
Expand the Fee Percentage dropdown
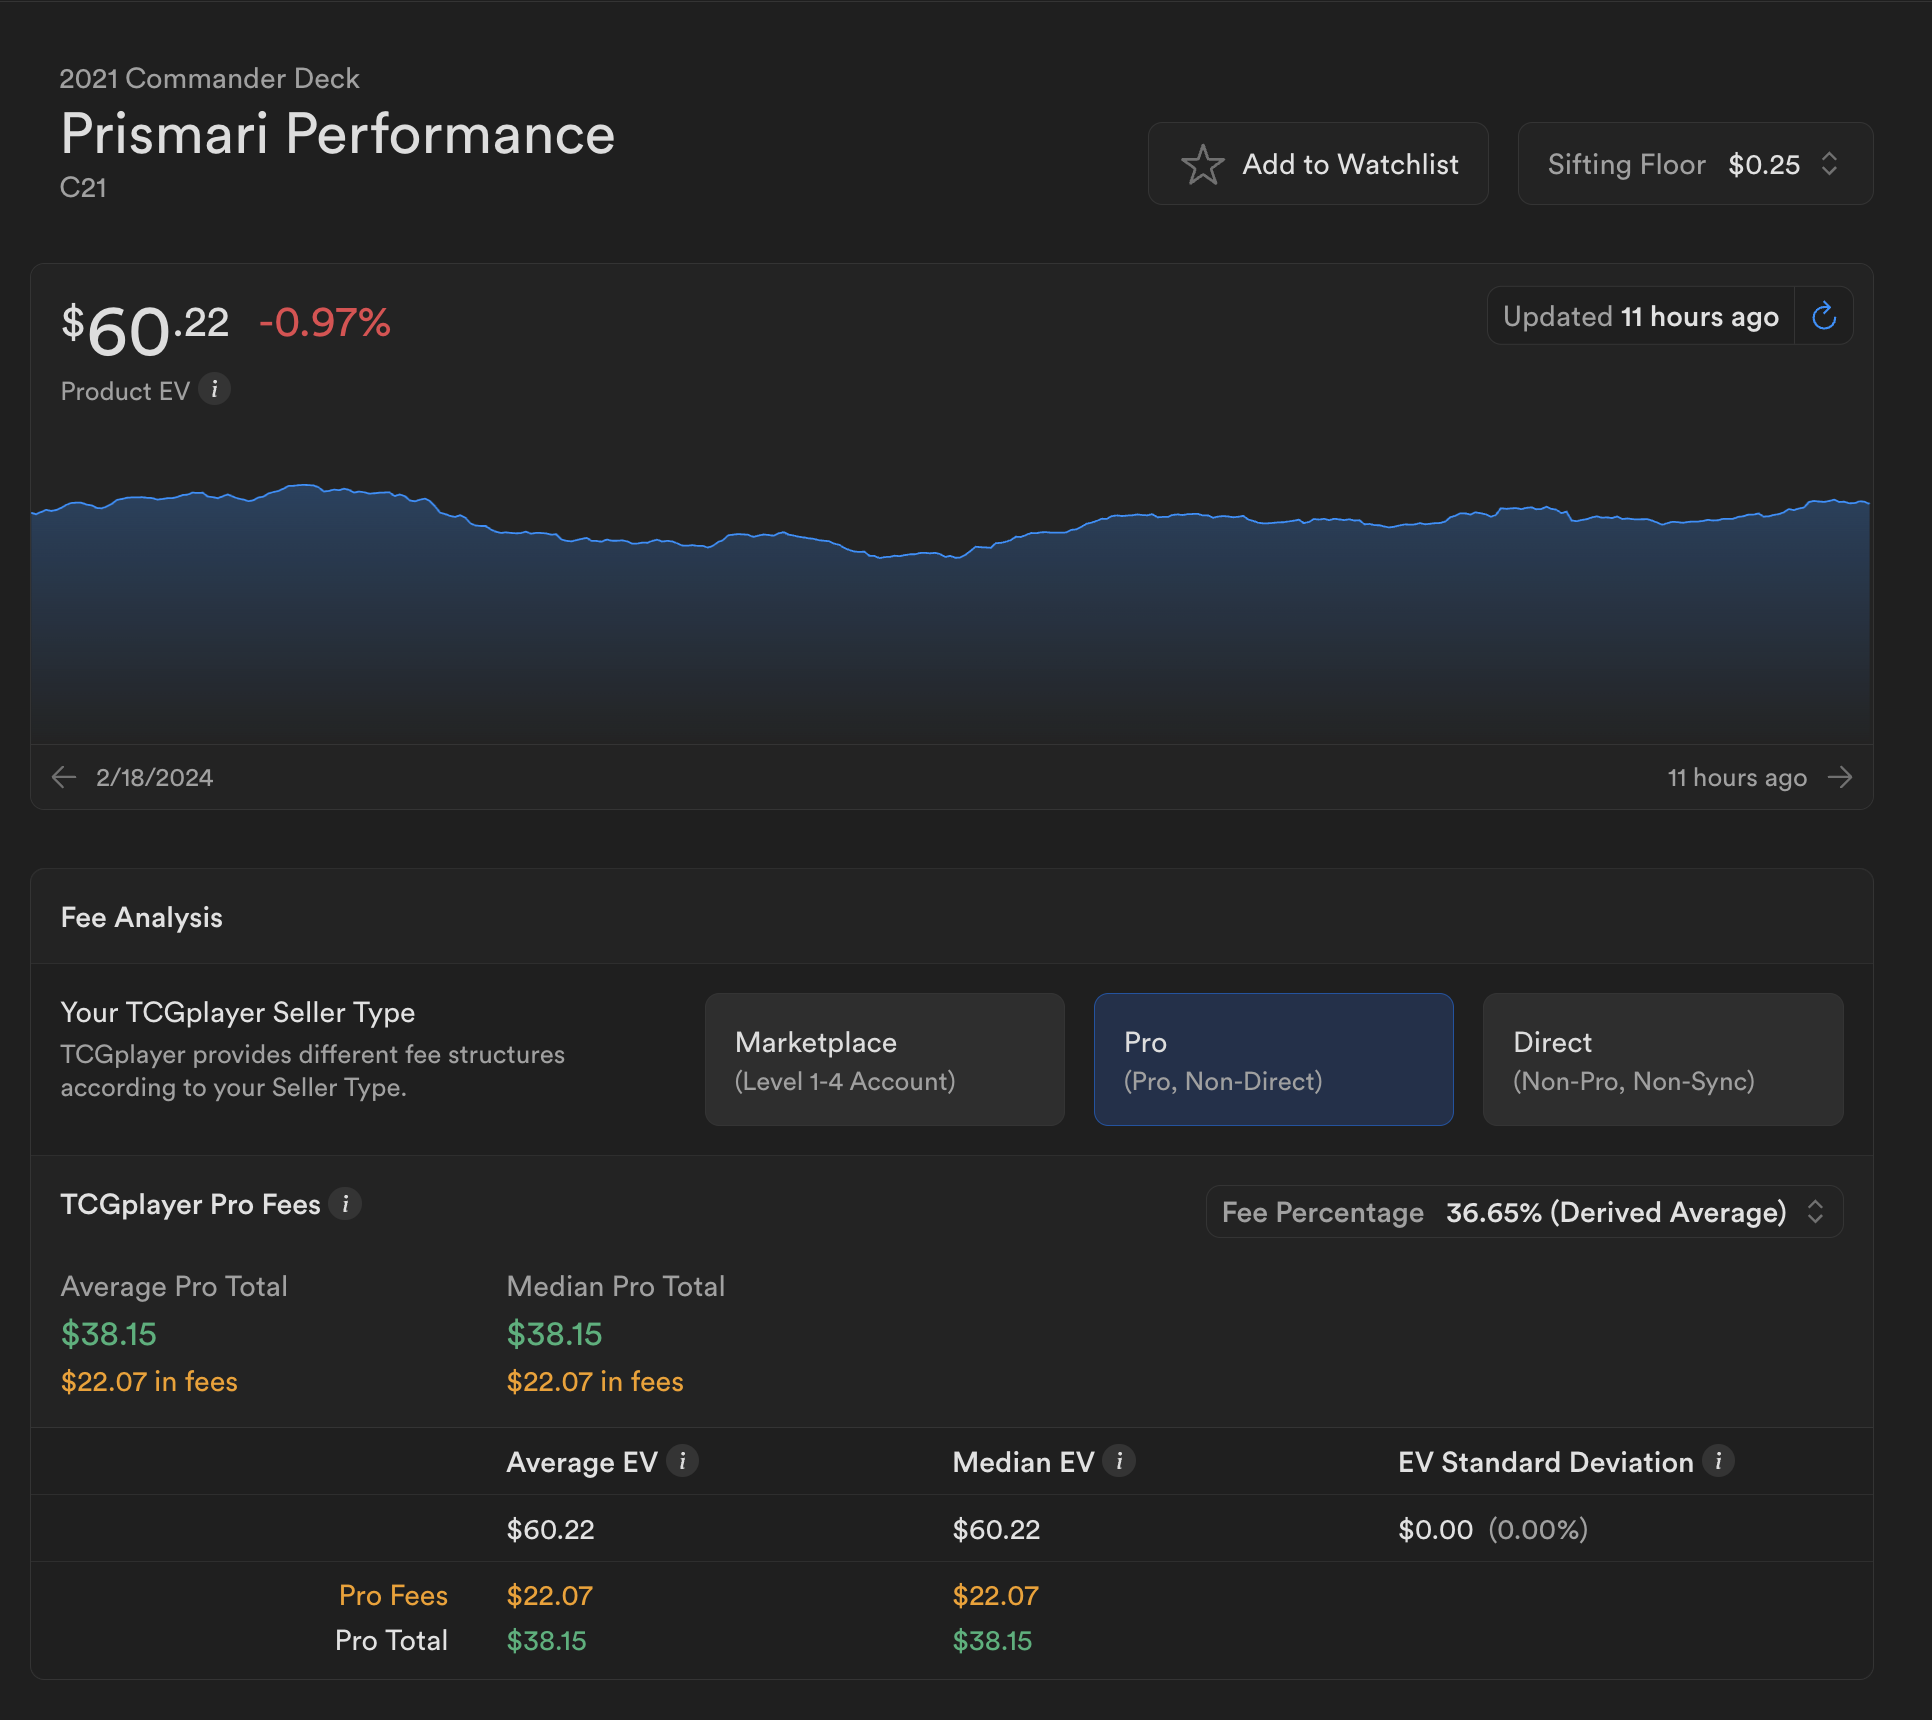click(x=1523, y=1212)
